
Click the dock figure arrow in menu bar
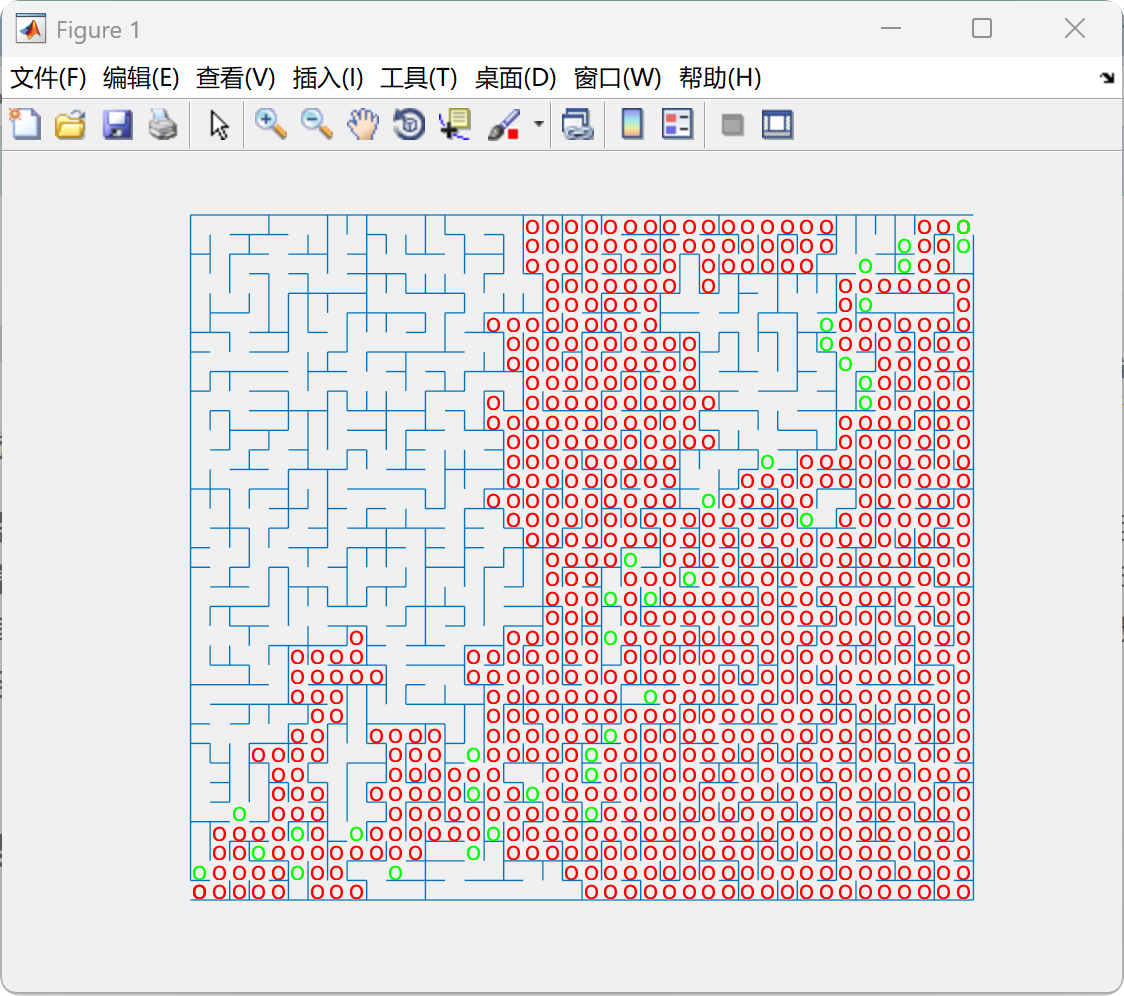(1107, 77)
